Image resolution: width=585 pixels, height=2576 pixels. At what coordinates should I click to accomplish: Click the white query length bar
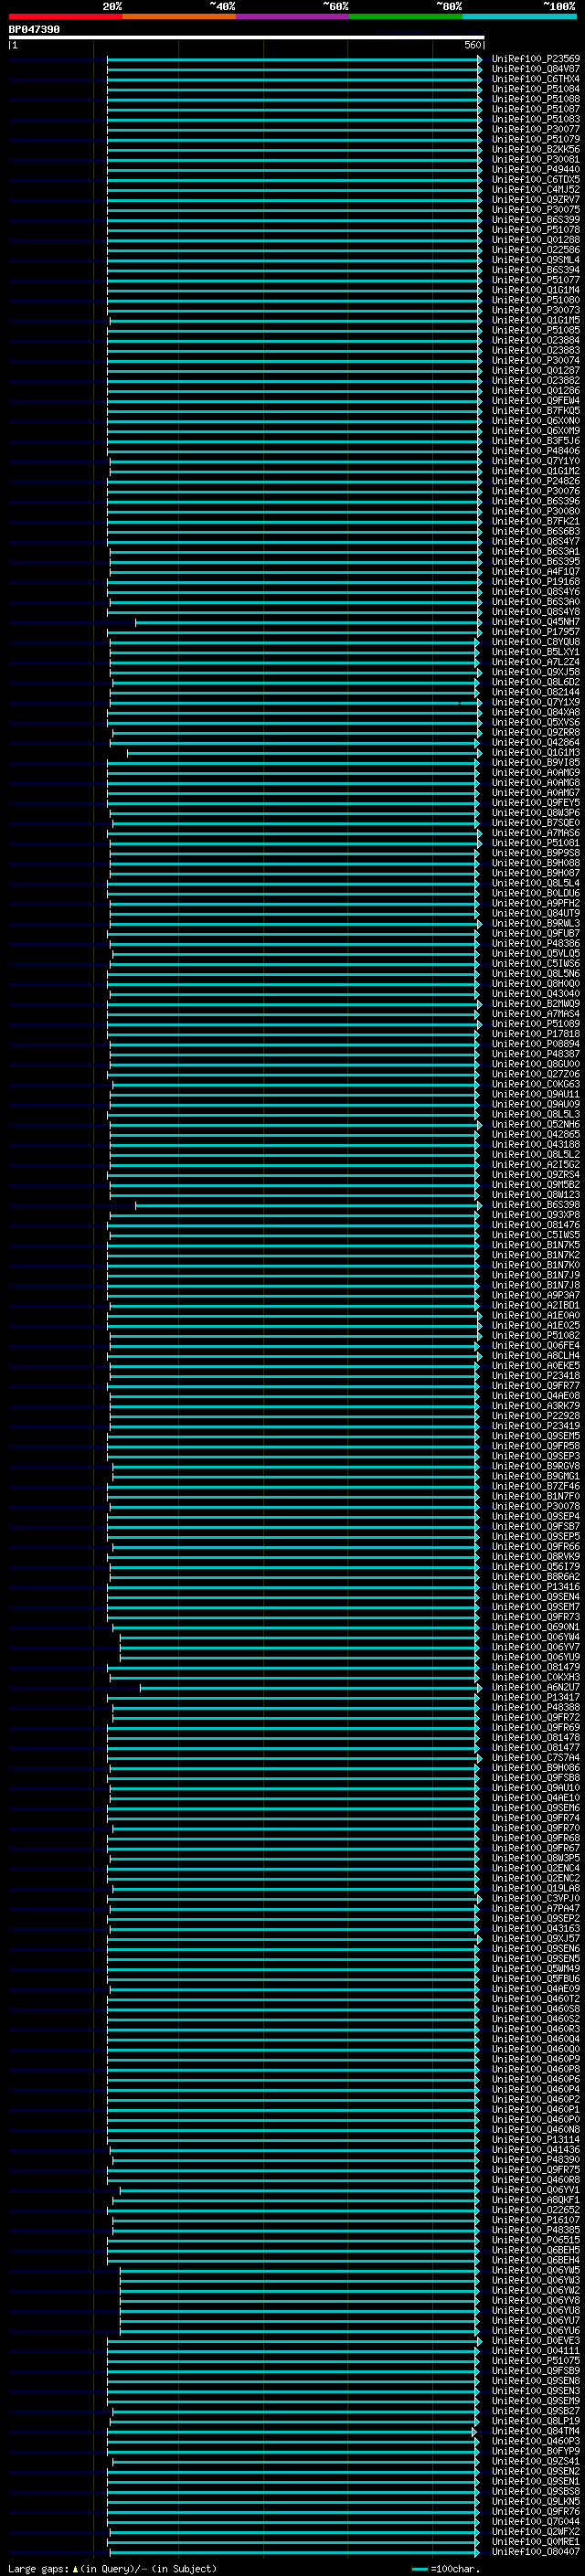(246, 37)
